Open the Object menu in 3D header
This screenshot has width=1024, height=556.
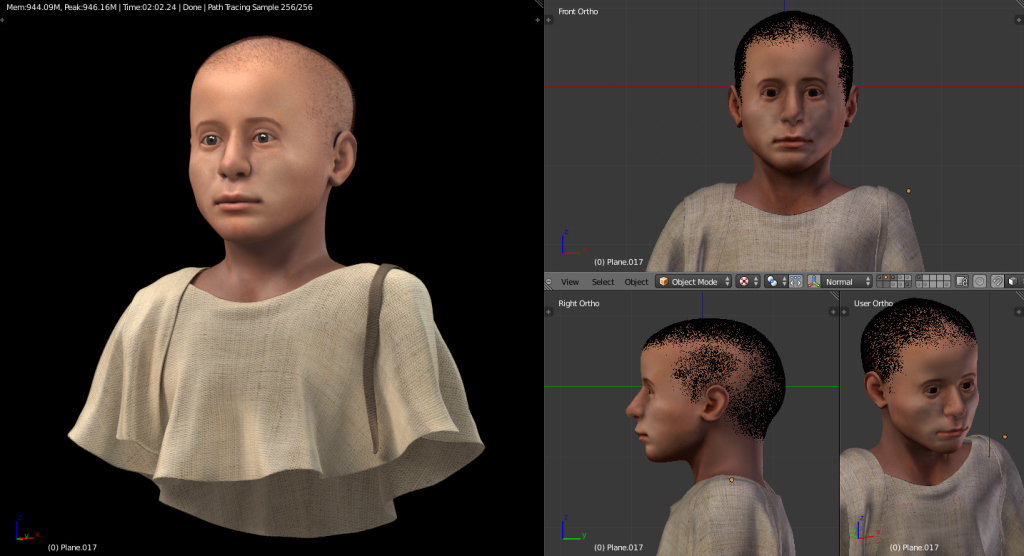pos(636,282)
